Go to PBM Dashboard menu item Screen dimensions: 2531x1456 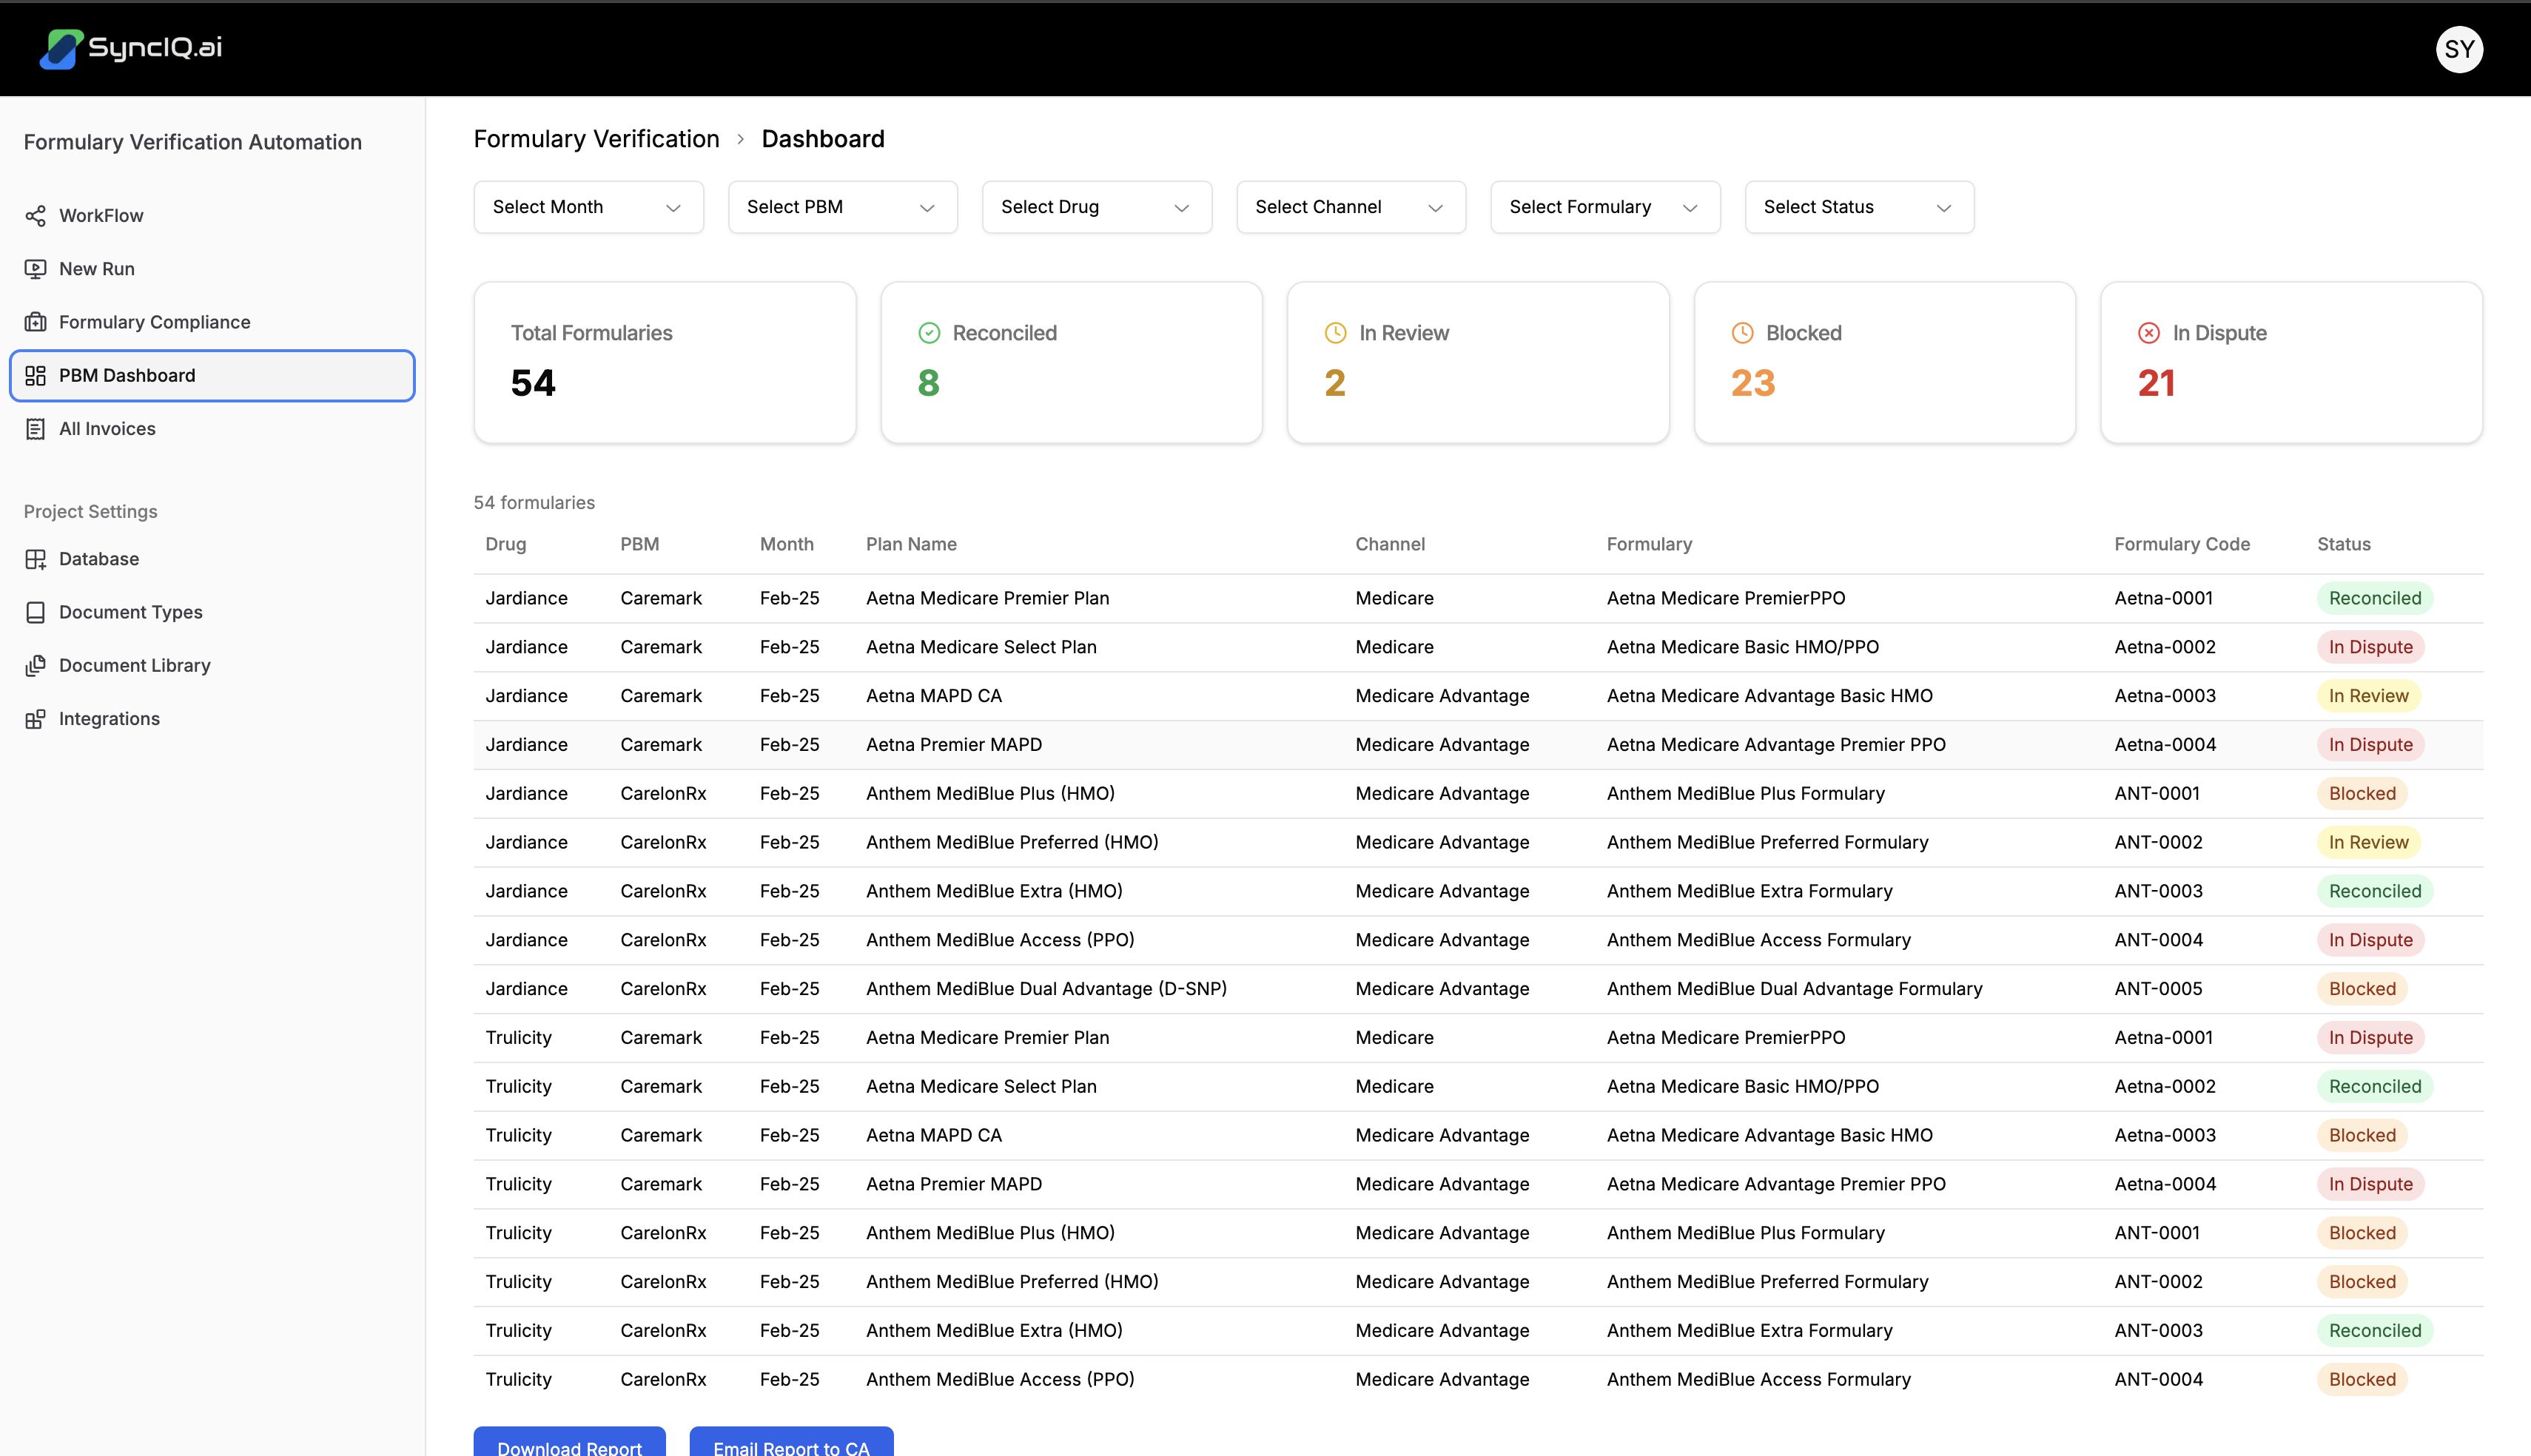point(212,376)
